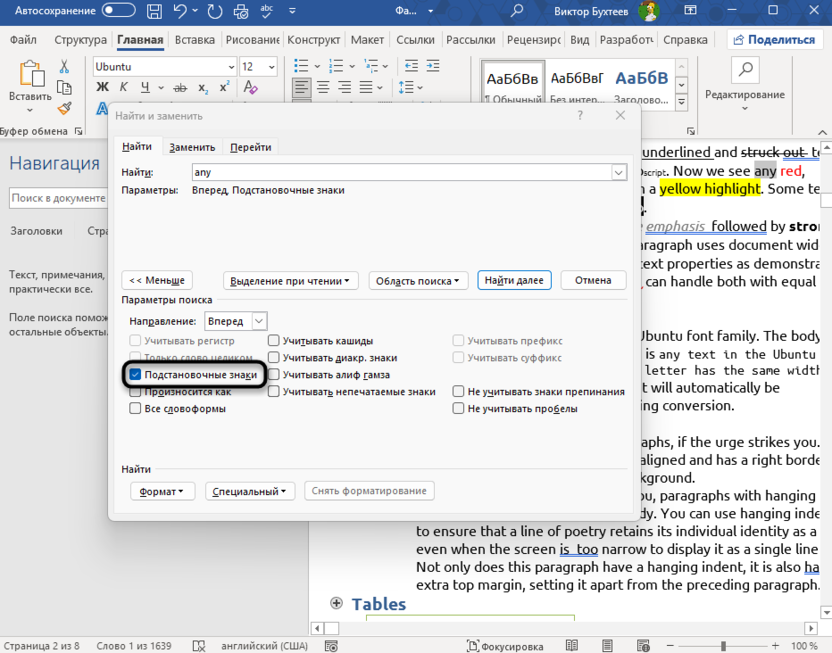
Task: Toggle the Автосохранение switch
Action: point(118,11)
